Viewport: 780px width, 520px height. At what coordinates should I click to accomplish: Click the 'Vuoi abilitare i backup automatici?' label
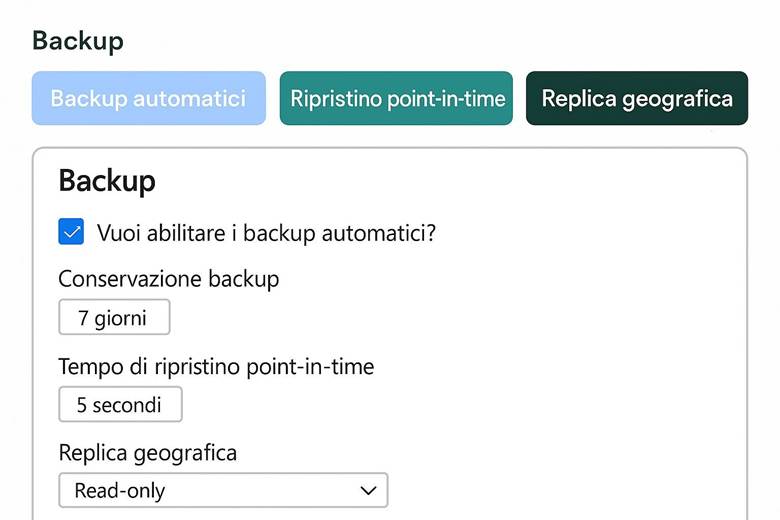click(x=267, y=233)
